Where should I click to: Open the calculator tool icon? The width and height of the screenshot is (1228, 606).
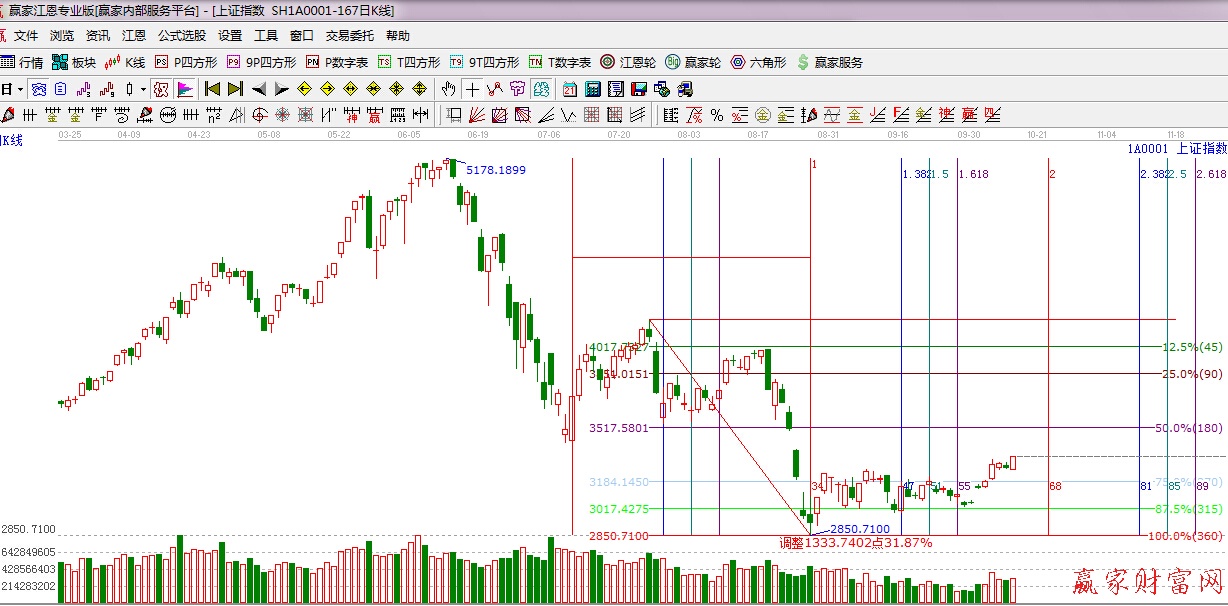point(592,89)
